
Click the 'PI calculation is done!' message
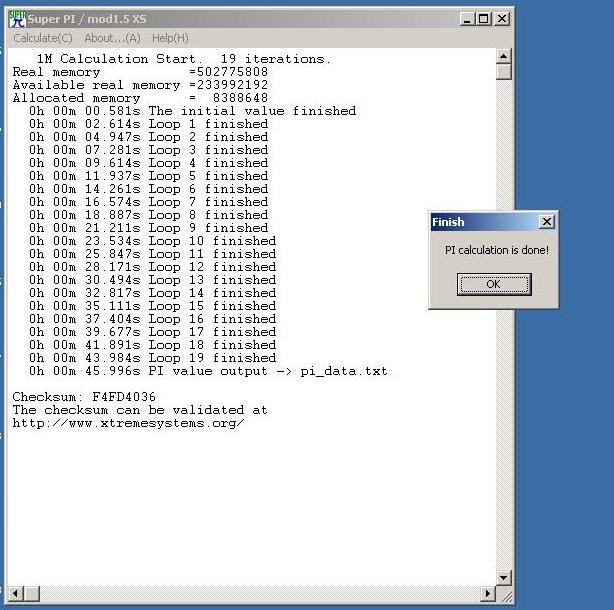497,250
